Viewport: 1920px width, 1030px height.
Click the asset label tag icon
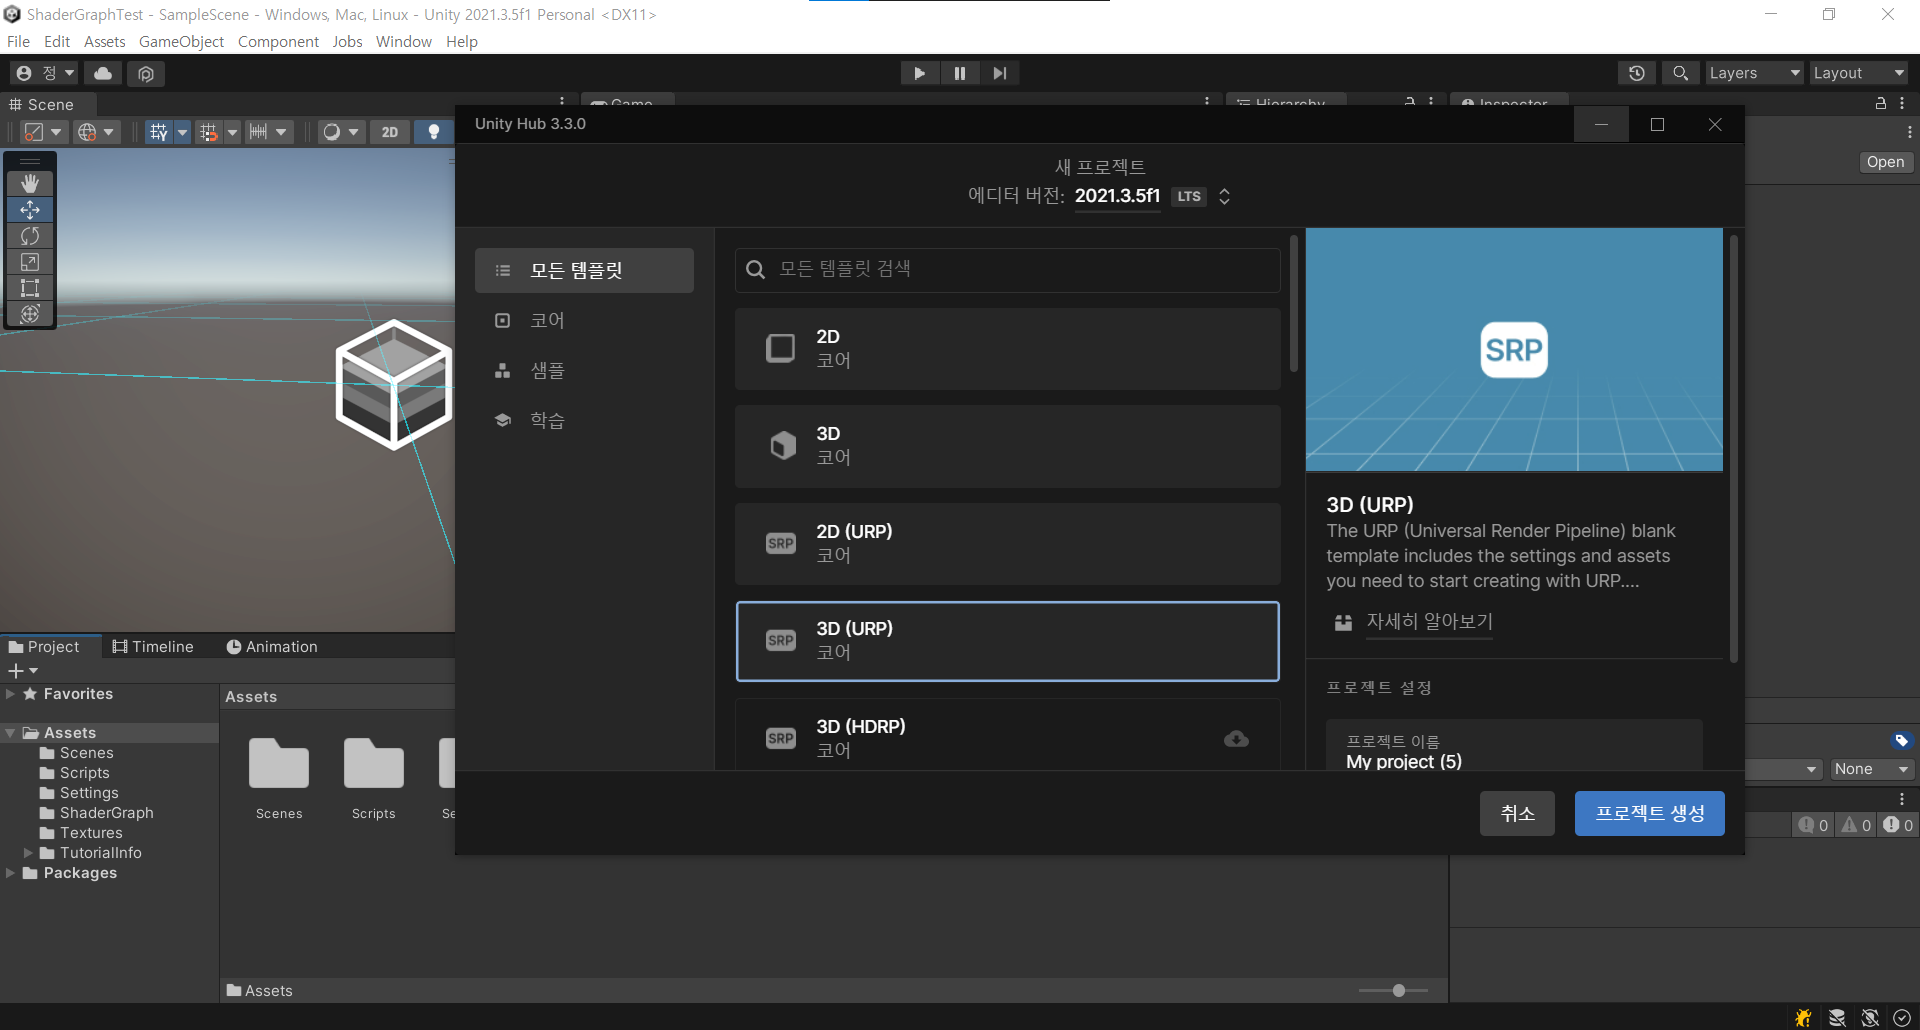1901,741
